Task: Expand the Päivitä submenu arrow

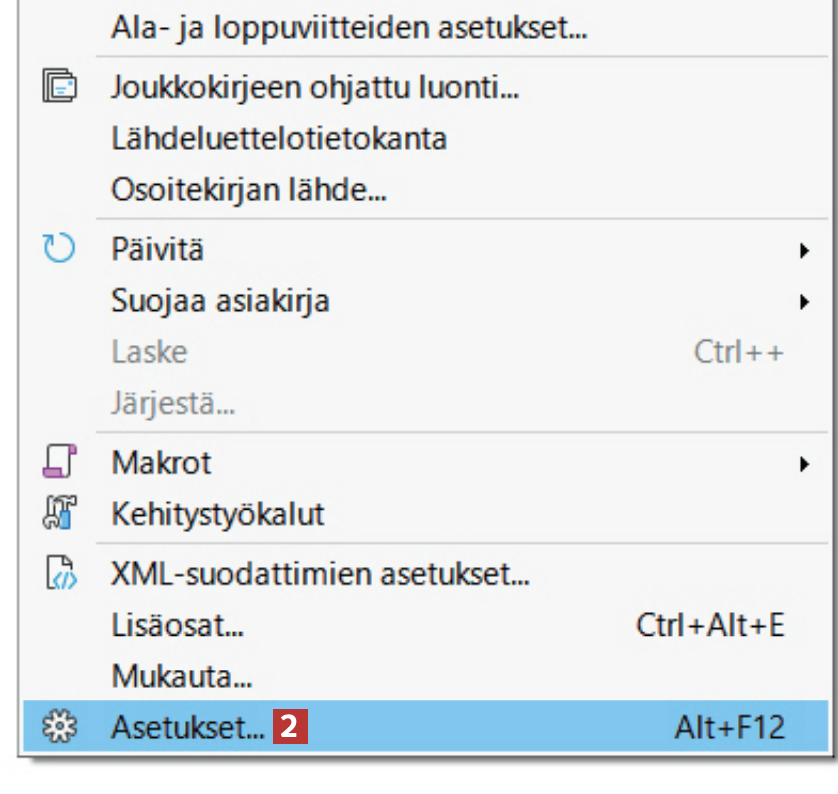Action: click(803, 250)
